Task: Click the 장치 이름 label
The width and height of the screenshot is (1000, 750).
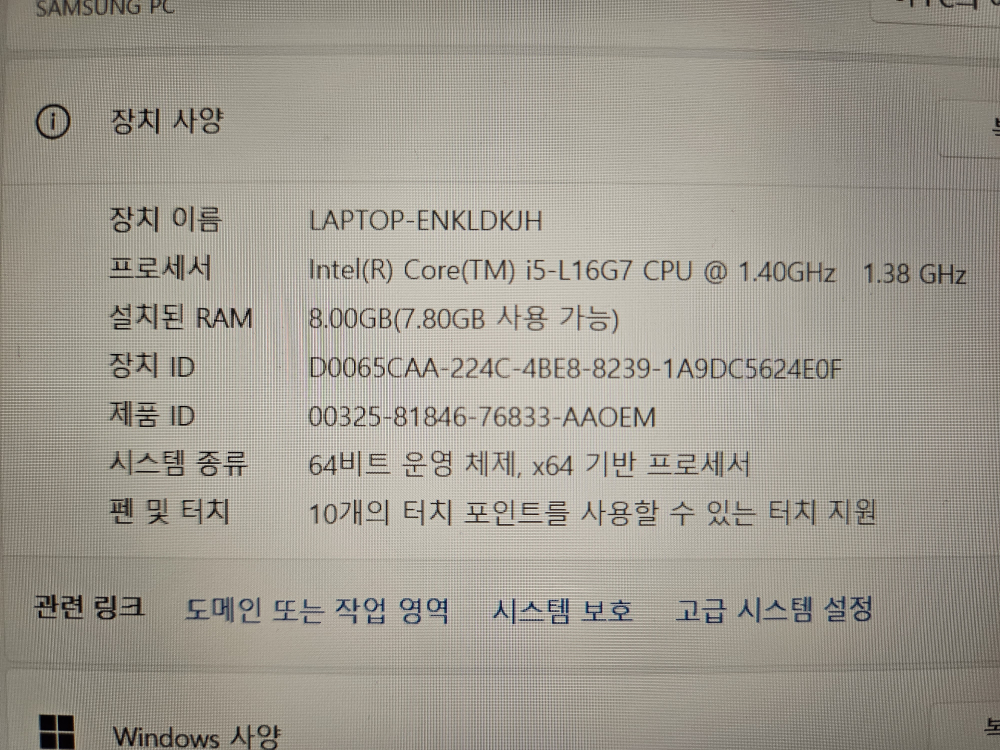Action: click(166, 219)
